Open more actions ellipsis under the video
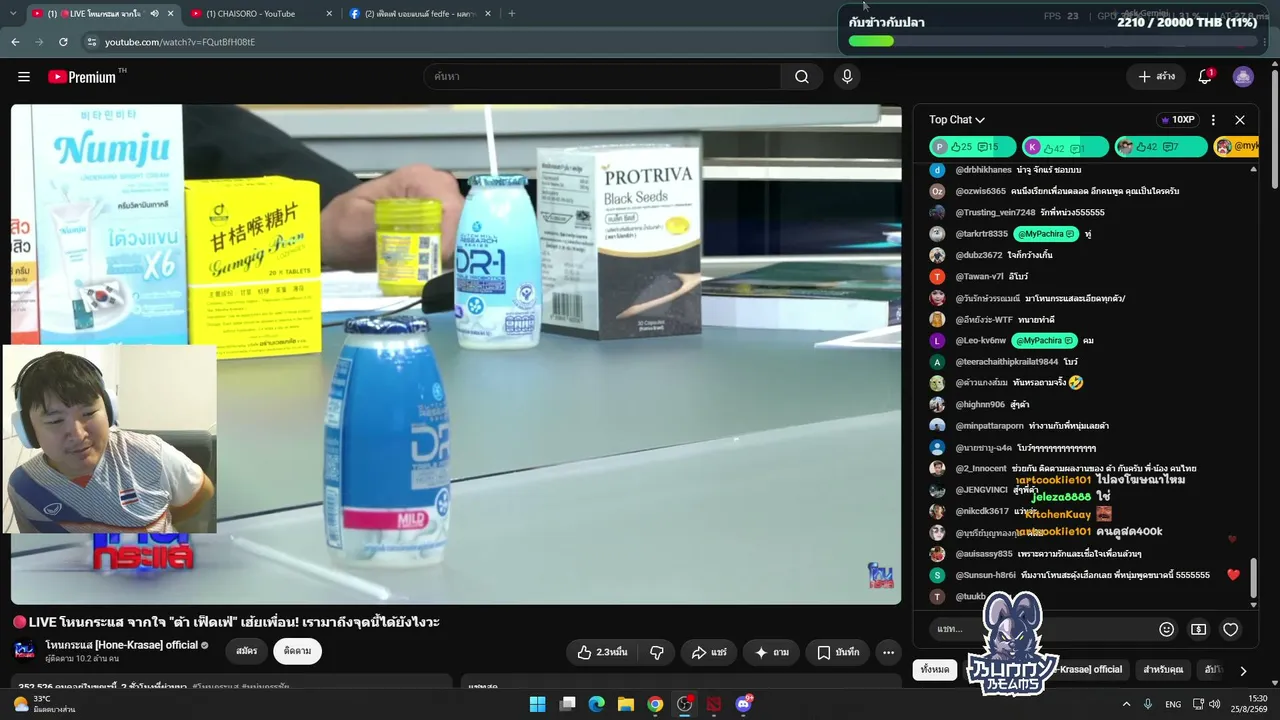 tap(888, 652)
